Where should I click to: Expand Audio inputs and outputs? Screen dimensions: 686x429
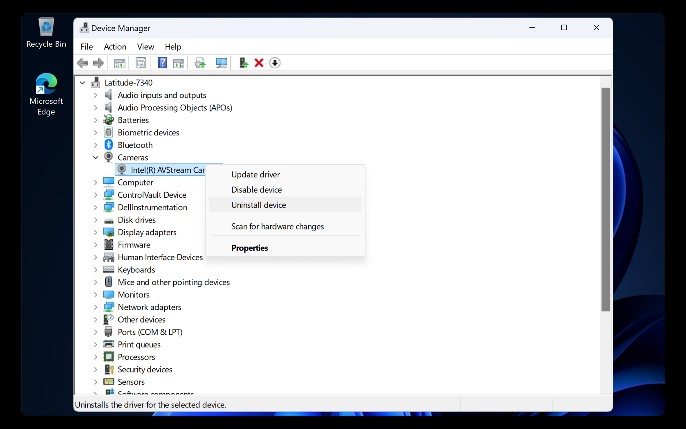tap(95, 95)
